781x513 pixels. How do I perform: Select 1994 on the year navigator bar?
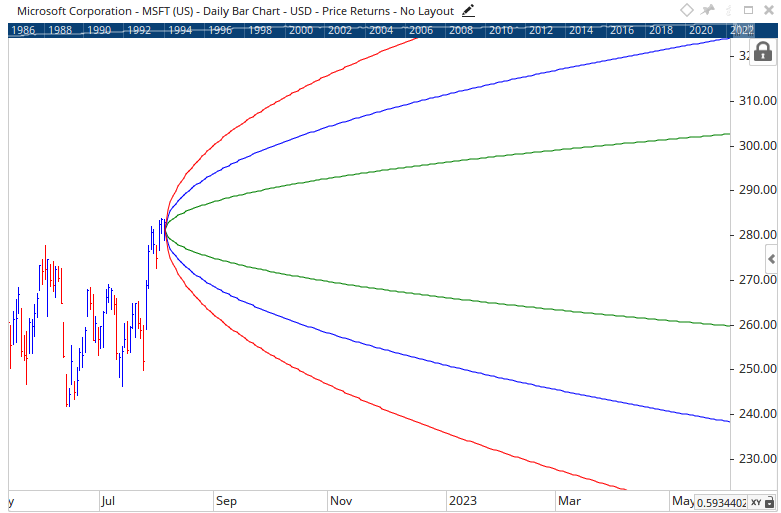[x=180, y=30]
